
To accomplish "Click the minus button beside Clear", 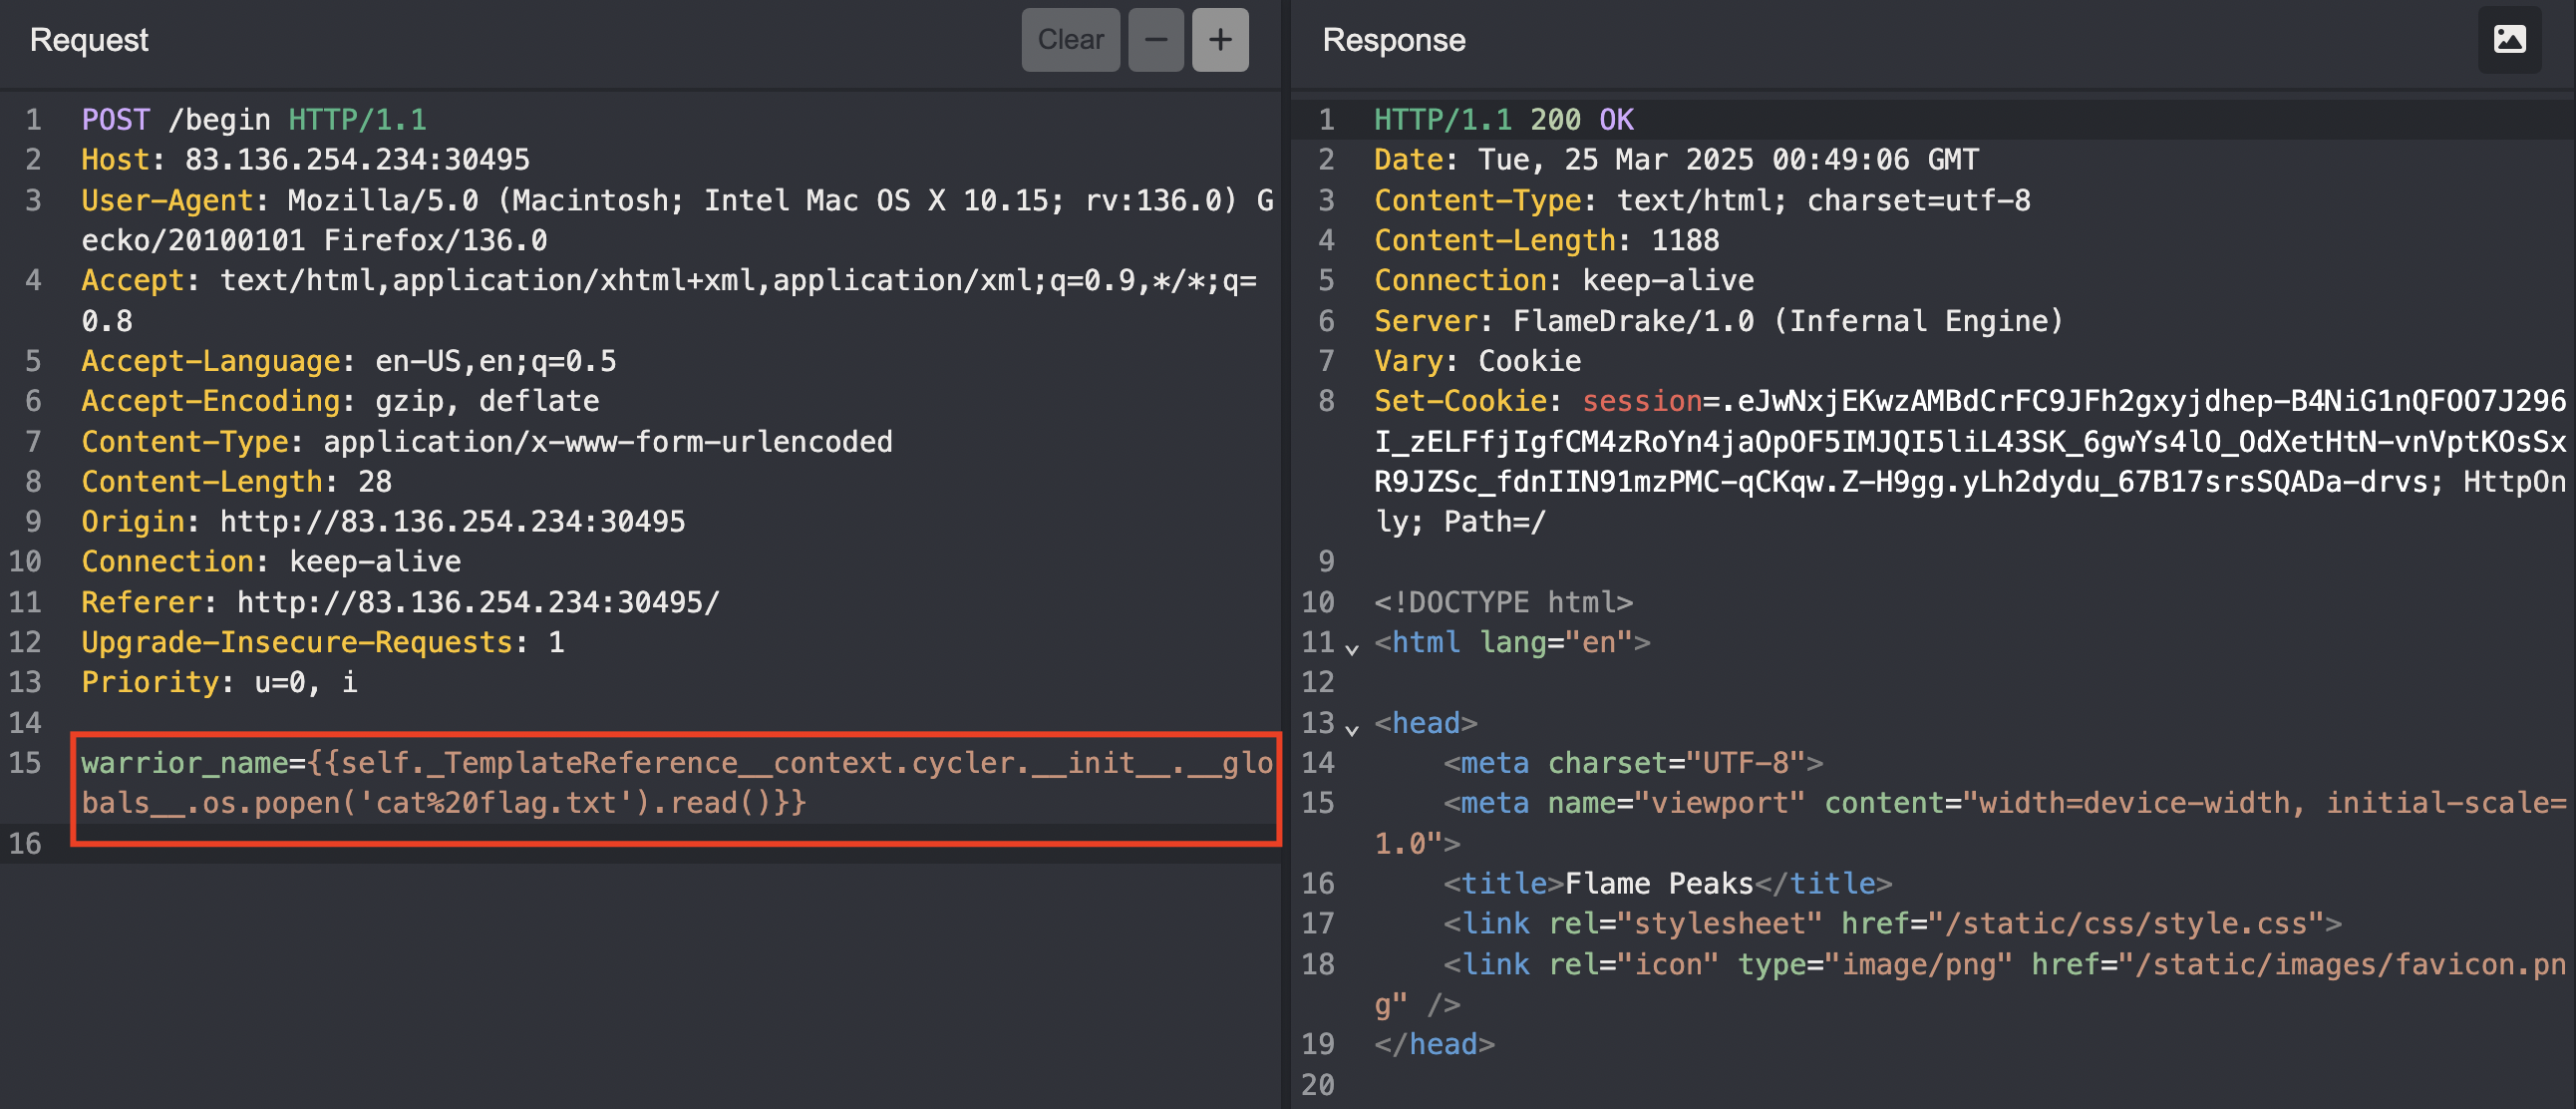I will 1155,40.
